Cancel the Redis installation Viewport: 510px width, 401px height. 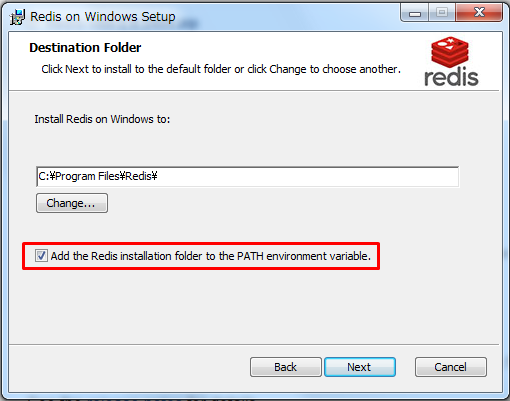[451, 367]
